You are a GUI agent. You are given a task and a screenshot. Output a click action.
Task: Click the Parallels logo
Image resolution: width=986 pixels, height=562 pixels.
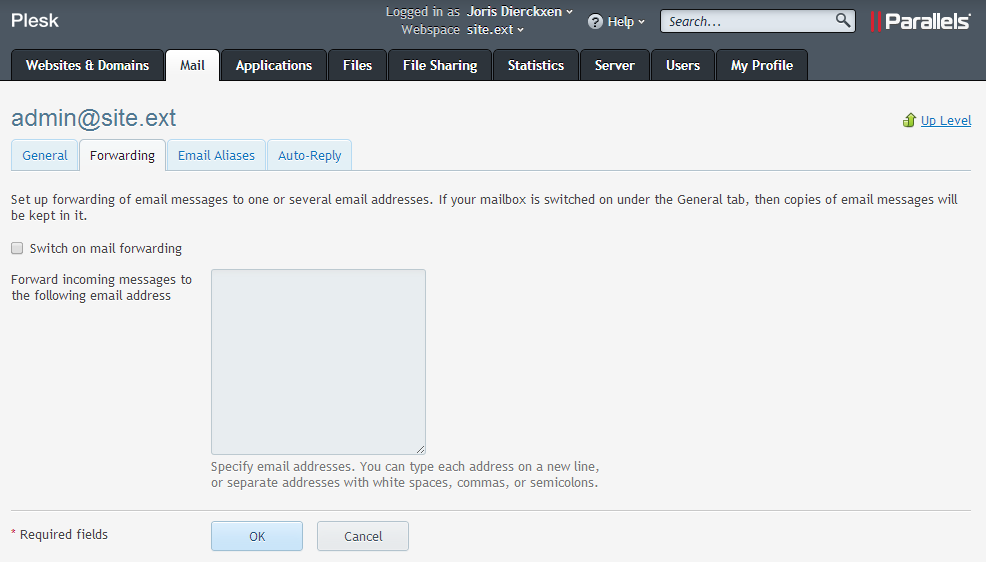click(x=920, y=21)
